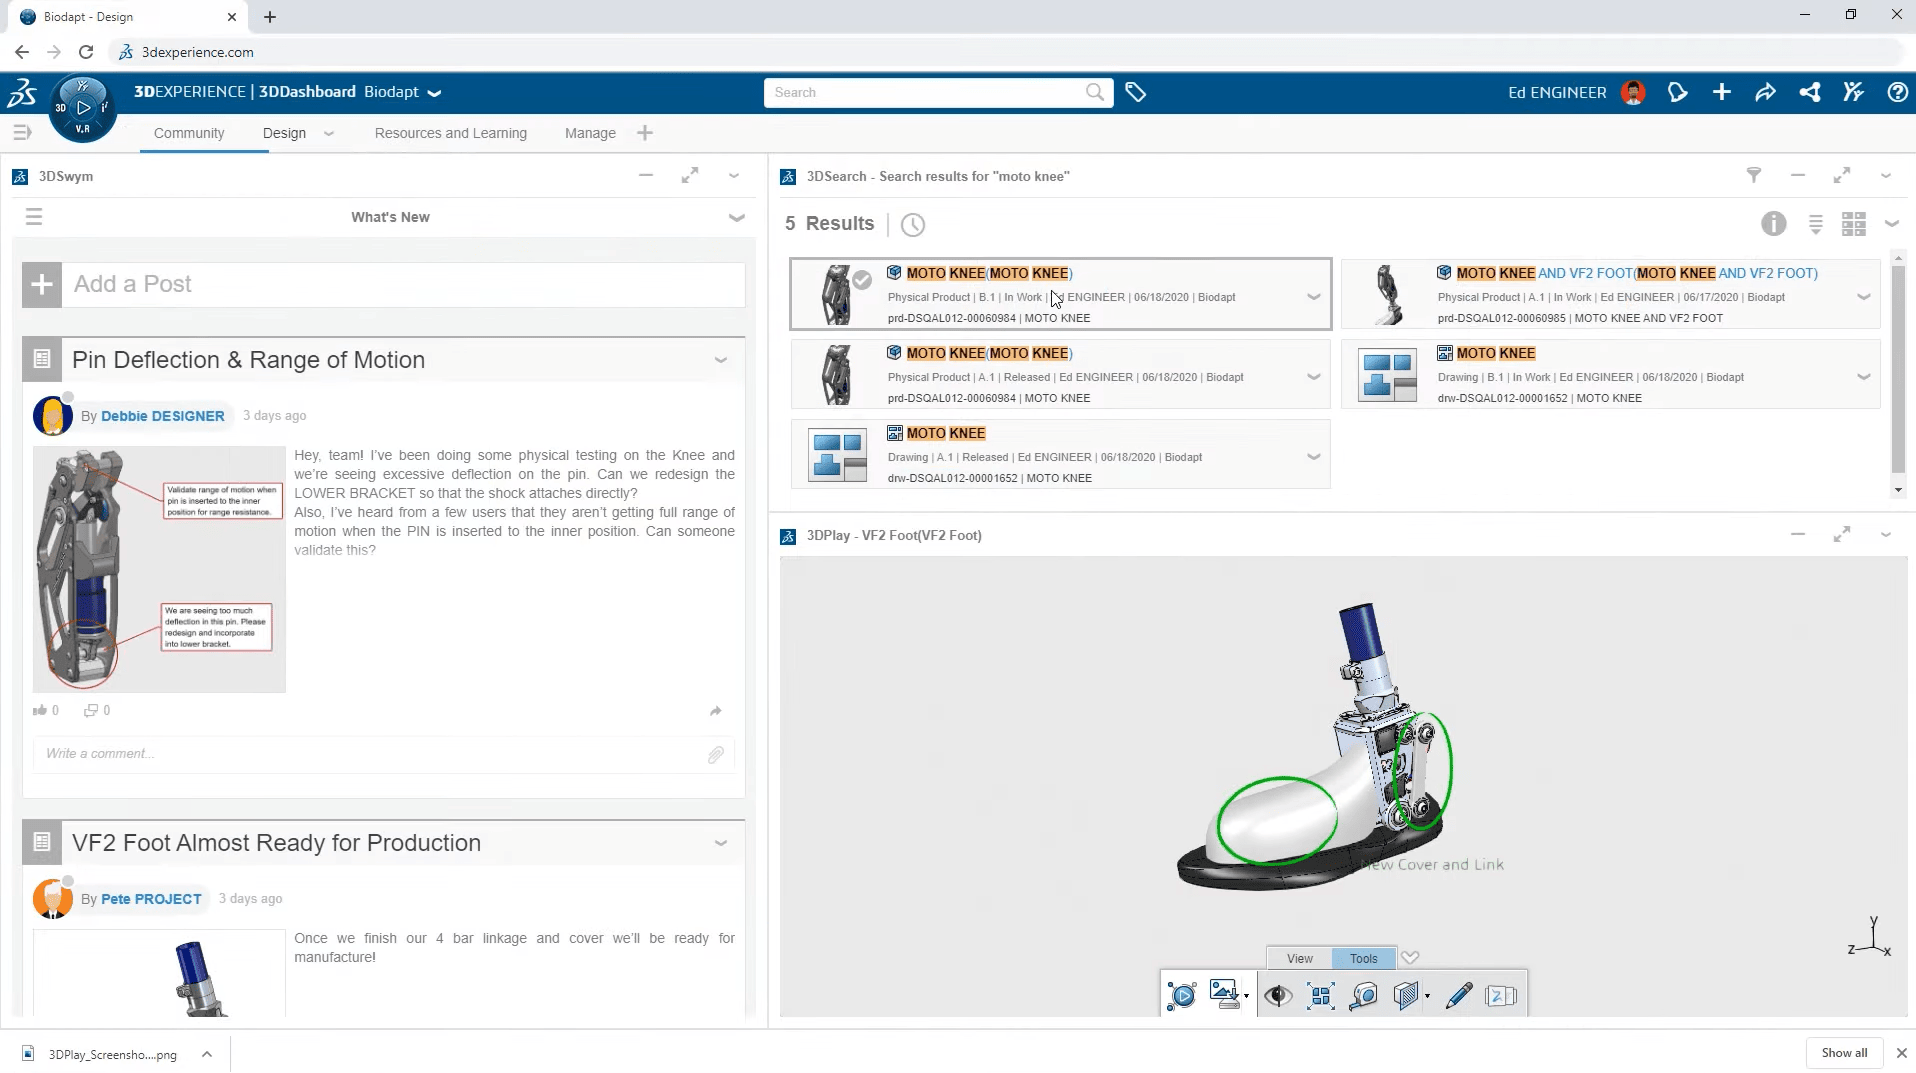Expand MOTO KNEE AND VF2 FOOT result chevron
Screen dimensions: 1916x1073
point(1864,297)
